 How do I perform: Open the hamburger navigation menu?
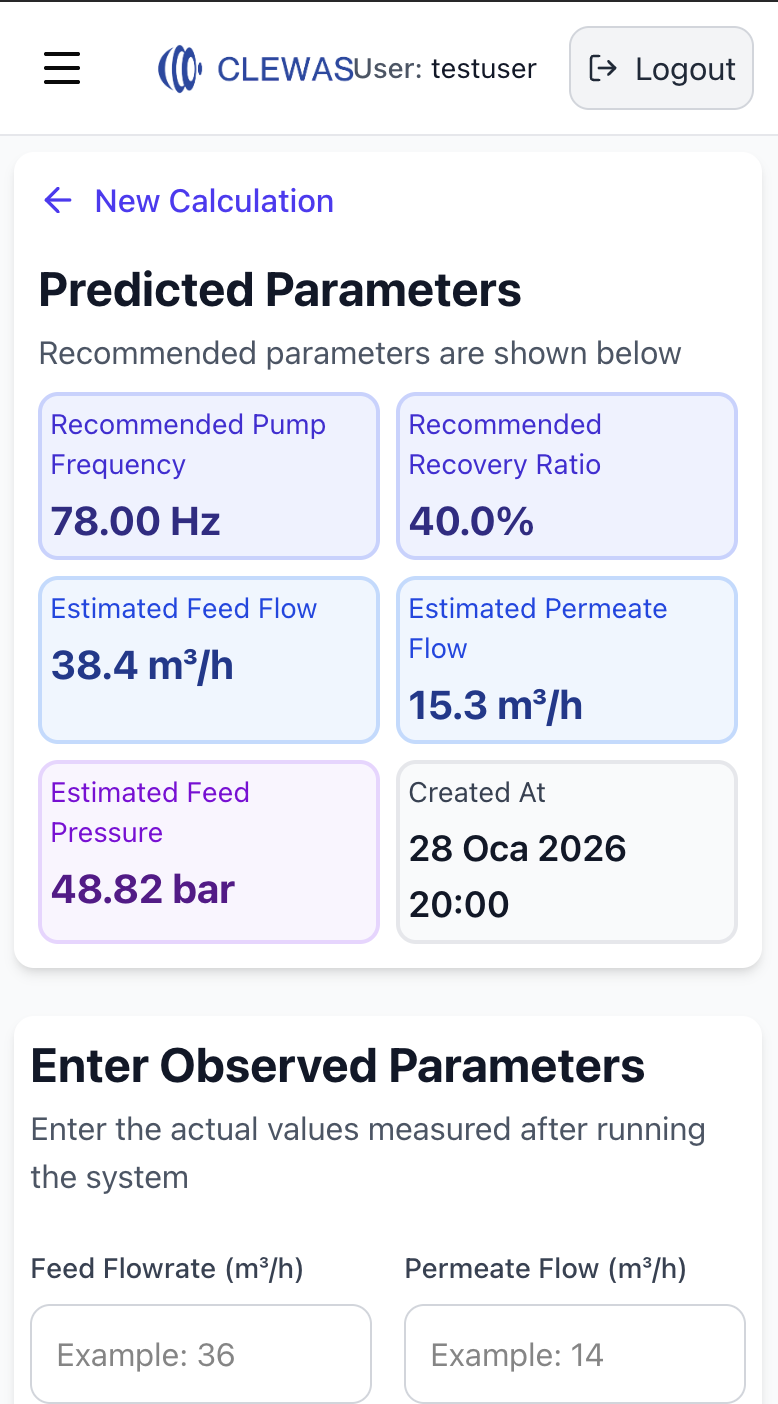click(x=62, y=68)
